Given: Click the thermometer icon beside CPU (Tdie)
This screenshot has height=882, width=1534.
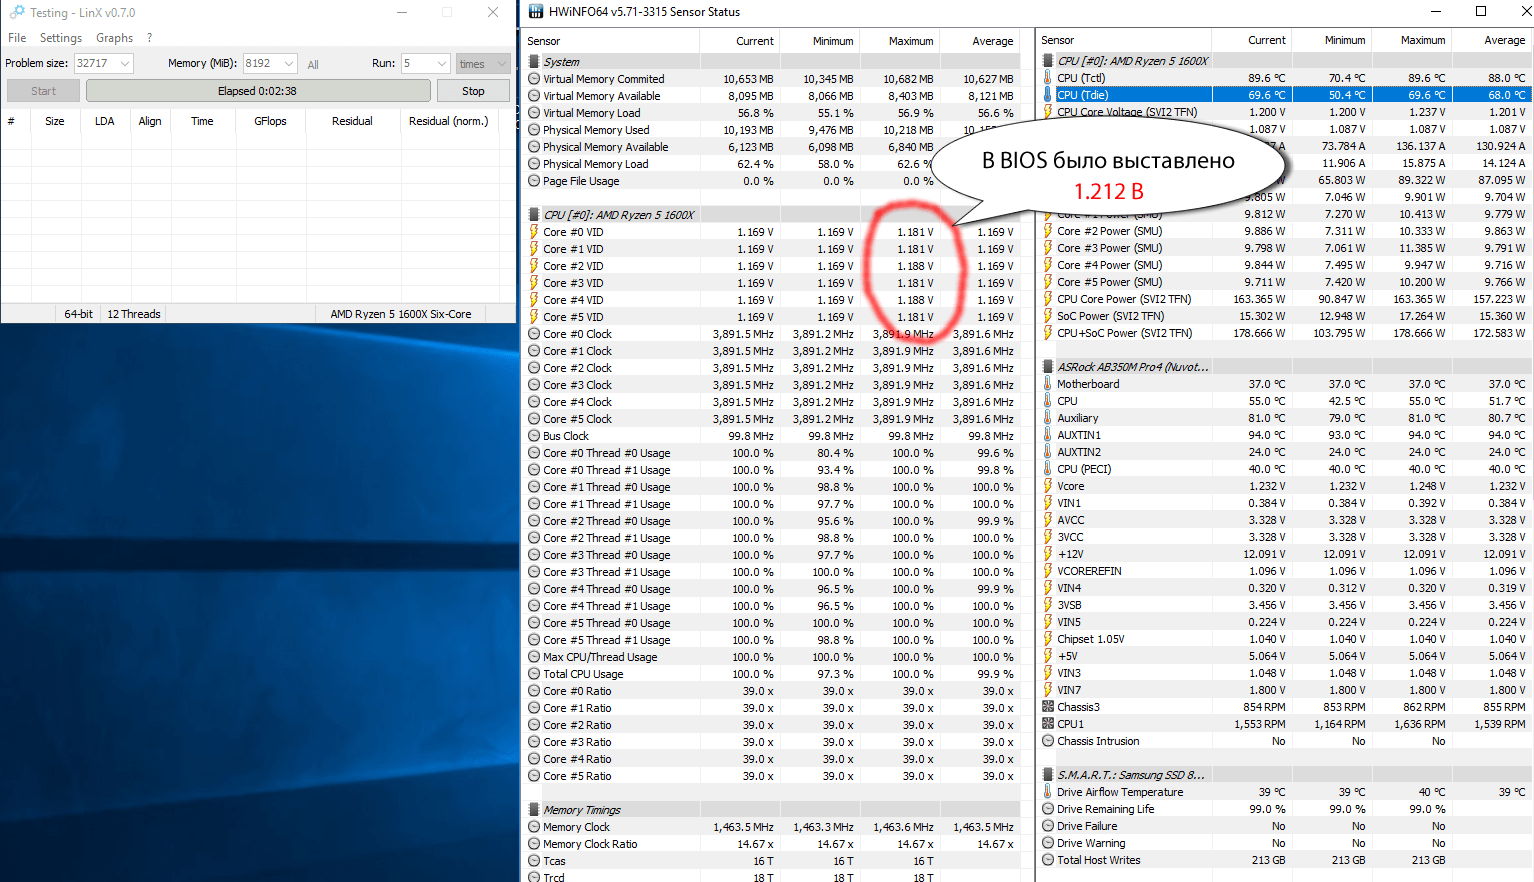Looking at the screenshot, I should (x=1048, y=94).
